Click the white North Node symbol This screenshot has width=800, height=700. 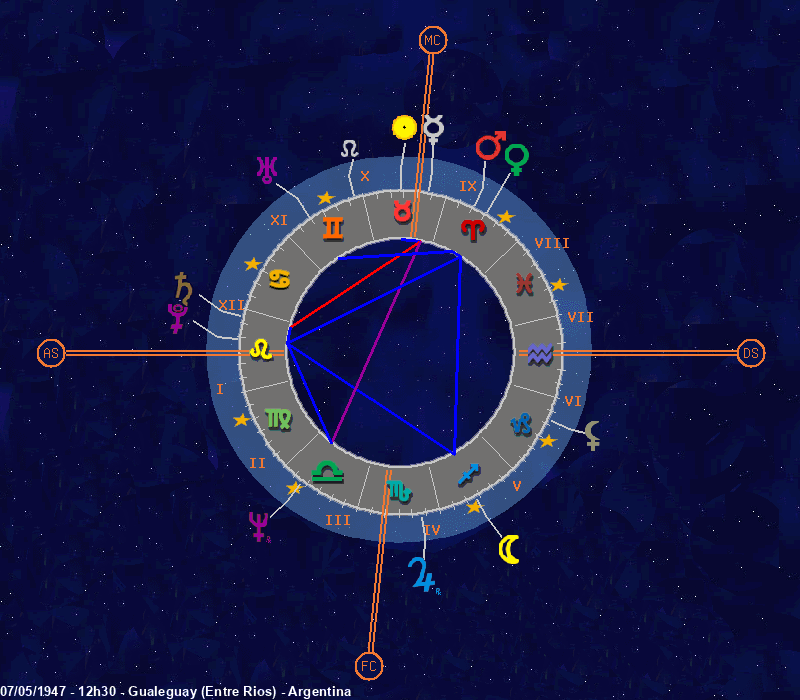(349, 148)
